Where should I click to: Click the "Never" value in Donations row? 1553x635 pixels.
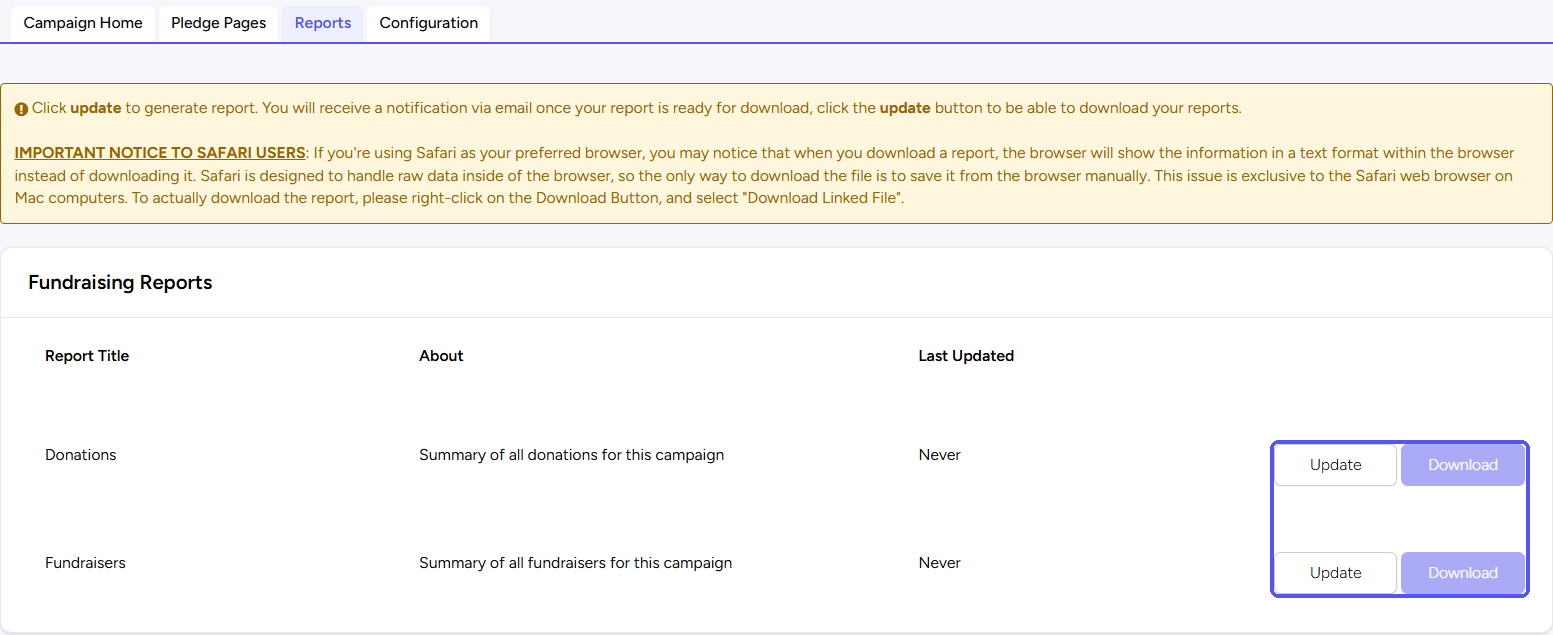click(x=939, y=455)
